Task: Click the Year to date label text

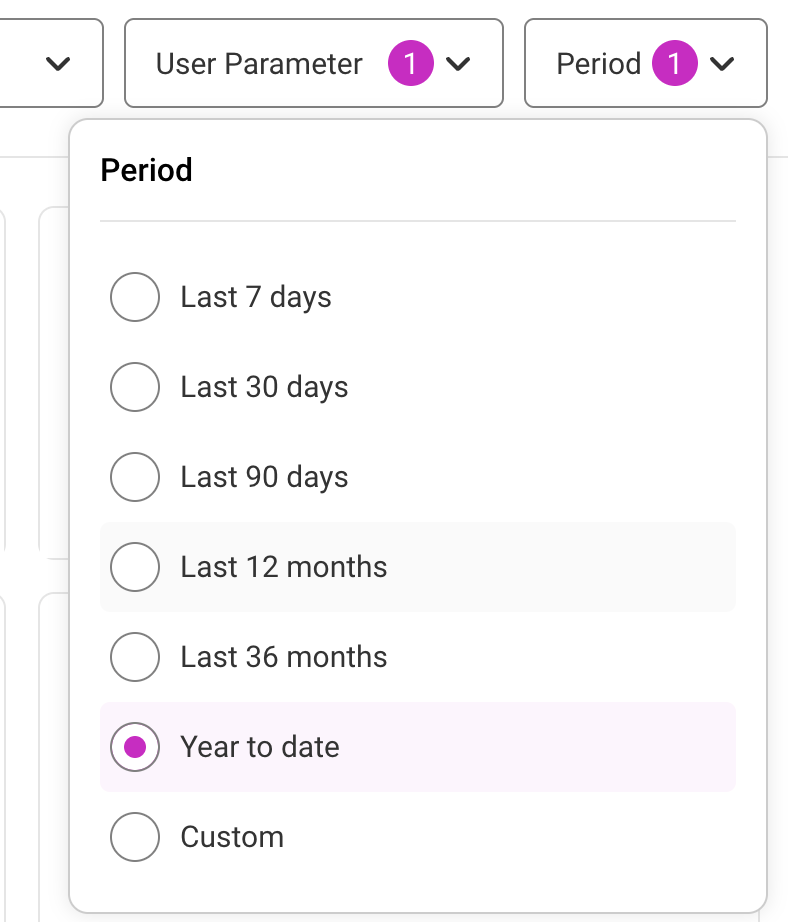Action: (260, 747)
